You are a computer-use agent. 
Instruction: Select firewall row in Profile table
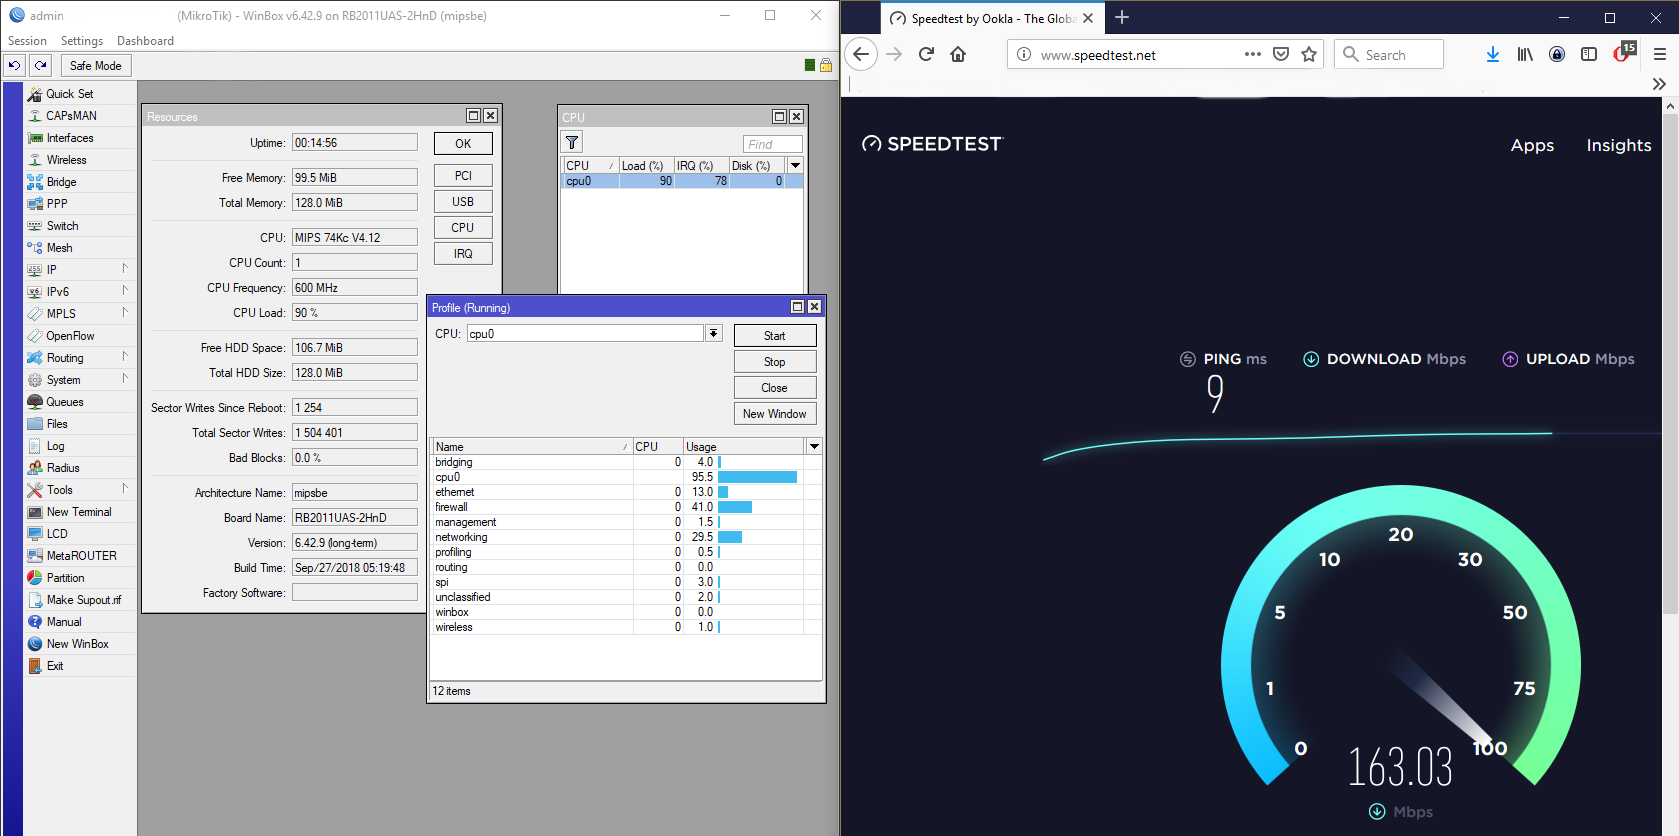tap(626, 507)
